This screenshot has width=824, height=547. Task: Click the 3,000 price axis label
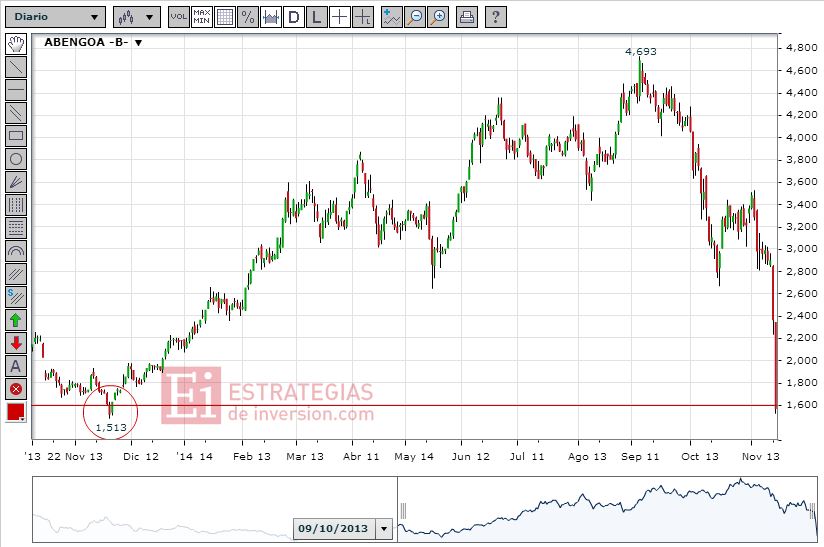[801, 249]
